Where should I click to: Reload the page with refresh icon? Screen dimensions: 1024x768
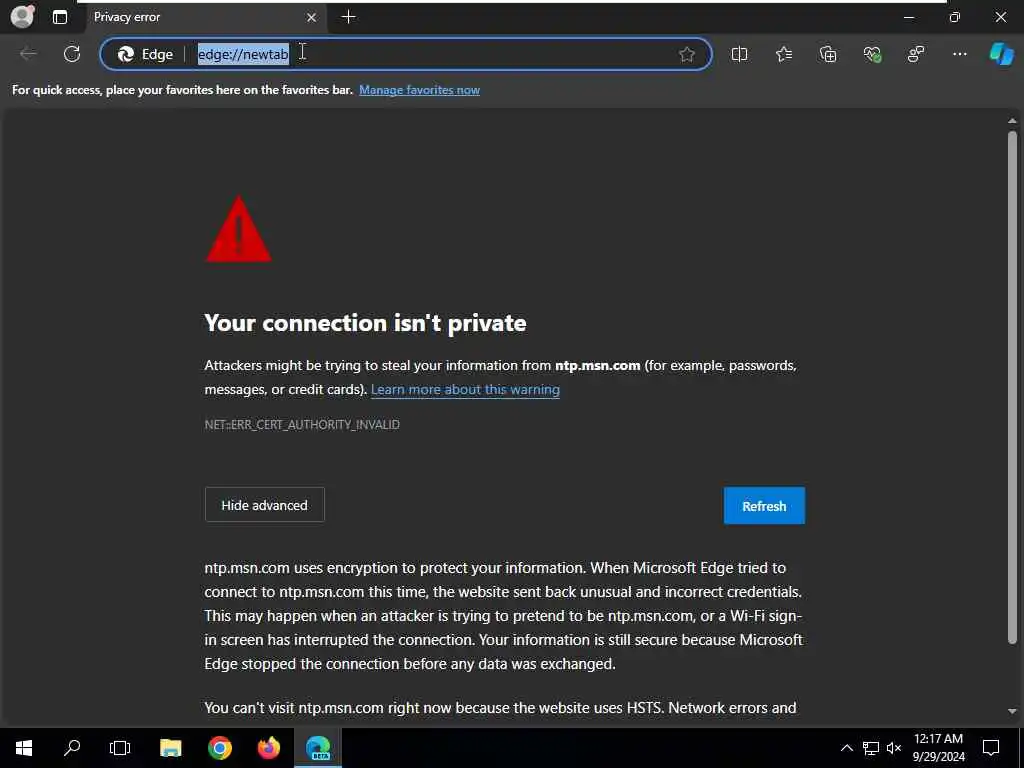coord(72,54)
